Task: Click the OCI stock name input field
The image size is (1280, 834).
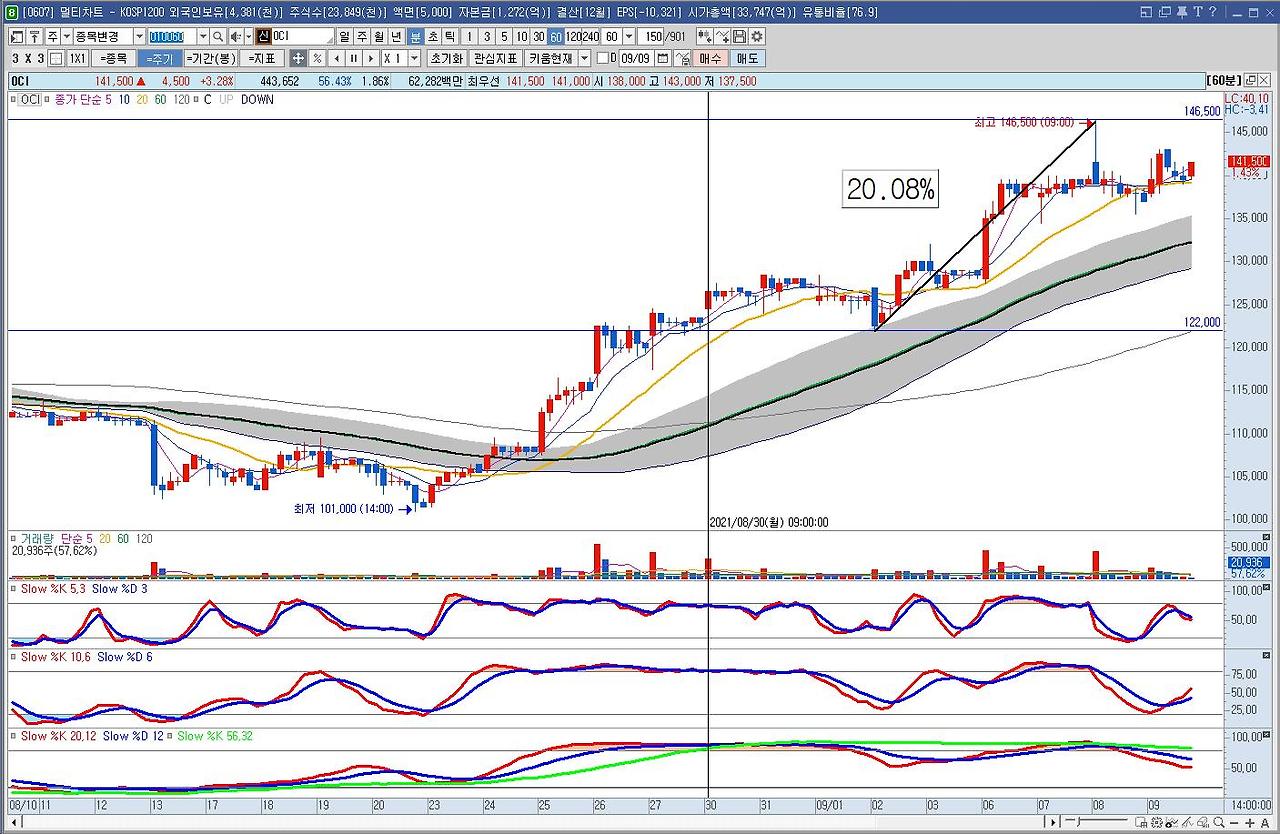Action: 302,36
